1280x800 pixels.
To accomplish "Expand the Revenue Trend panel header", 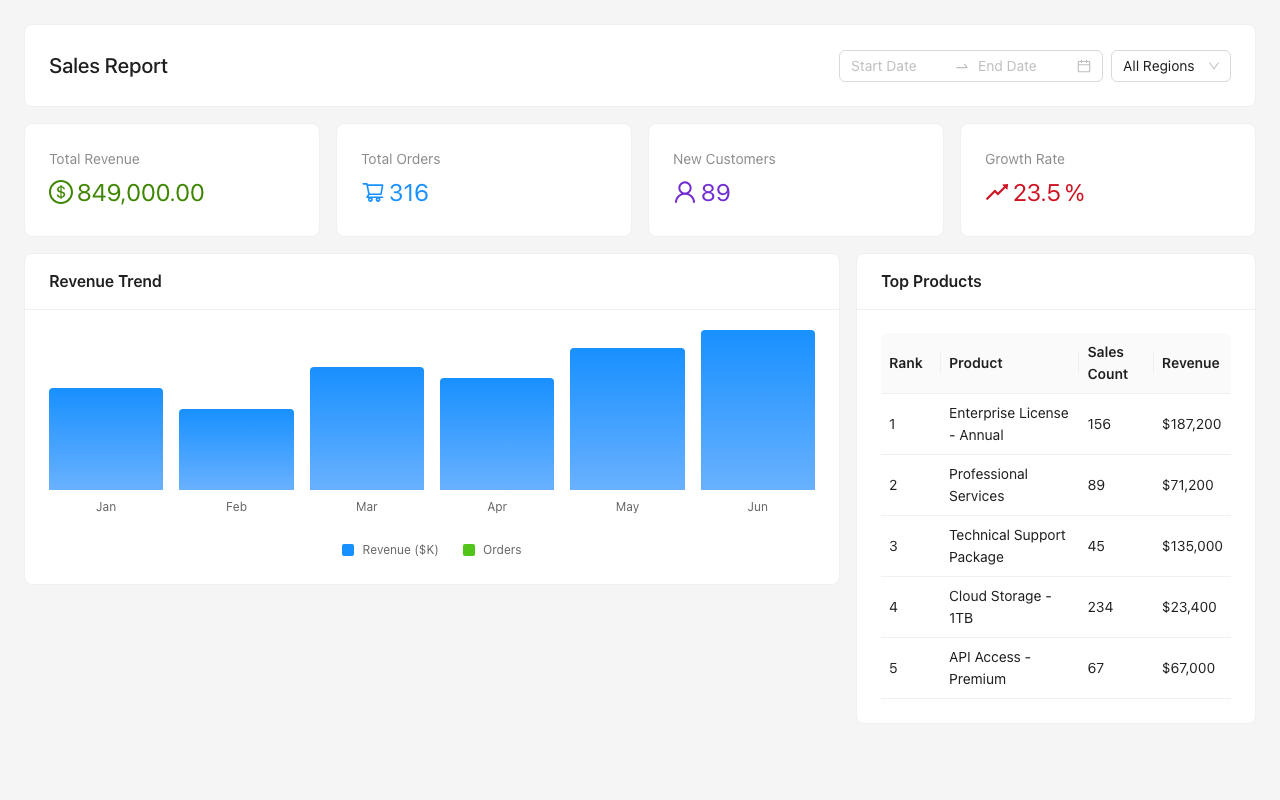I will pyautogui.click(x=105, y=281).
